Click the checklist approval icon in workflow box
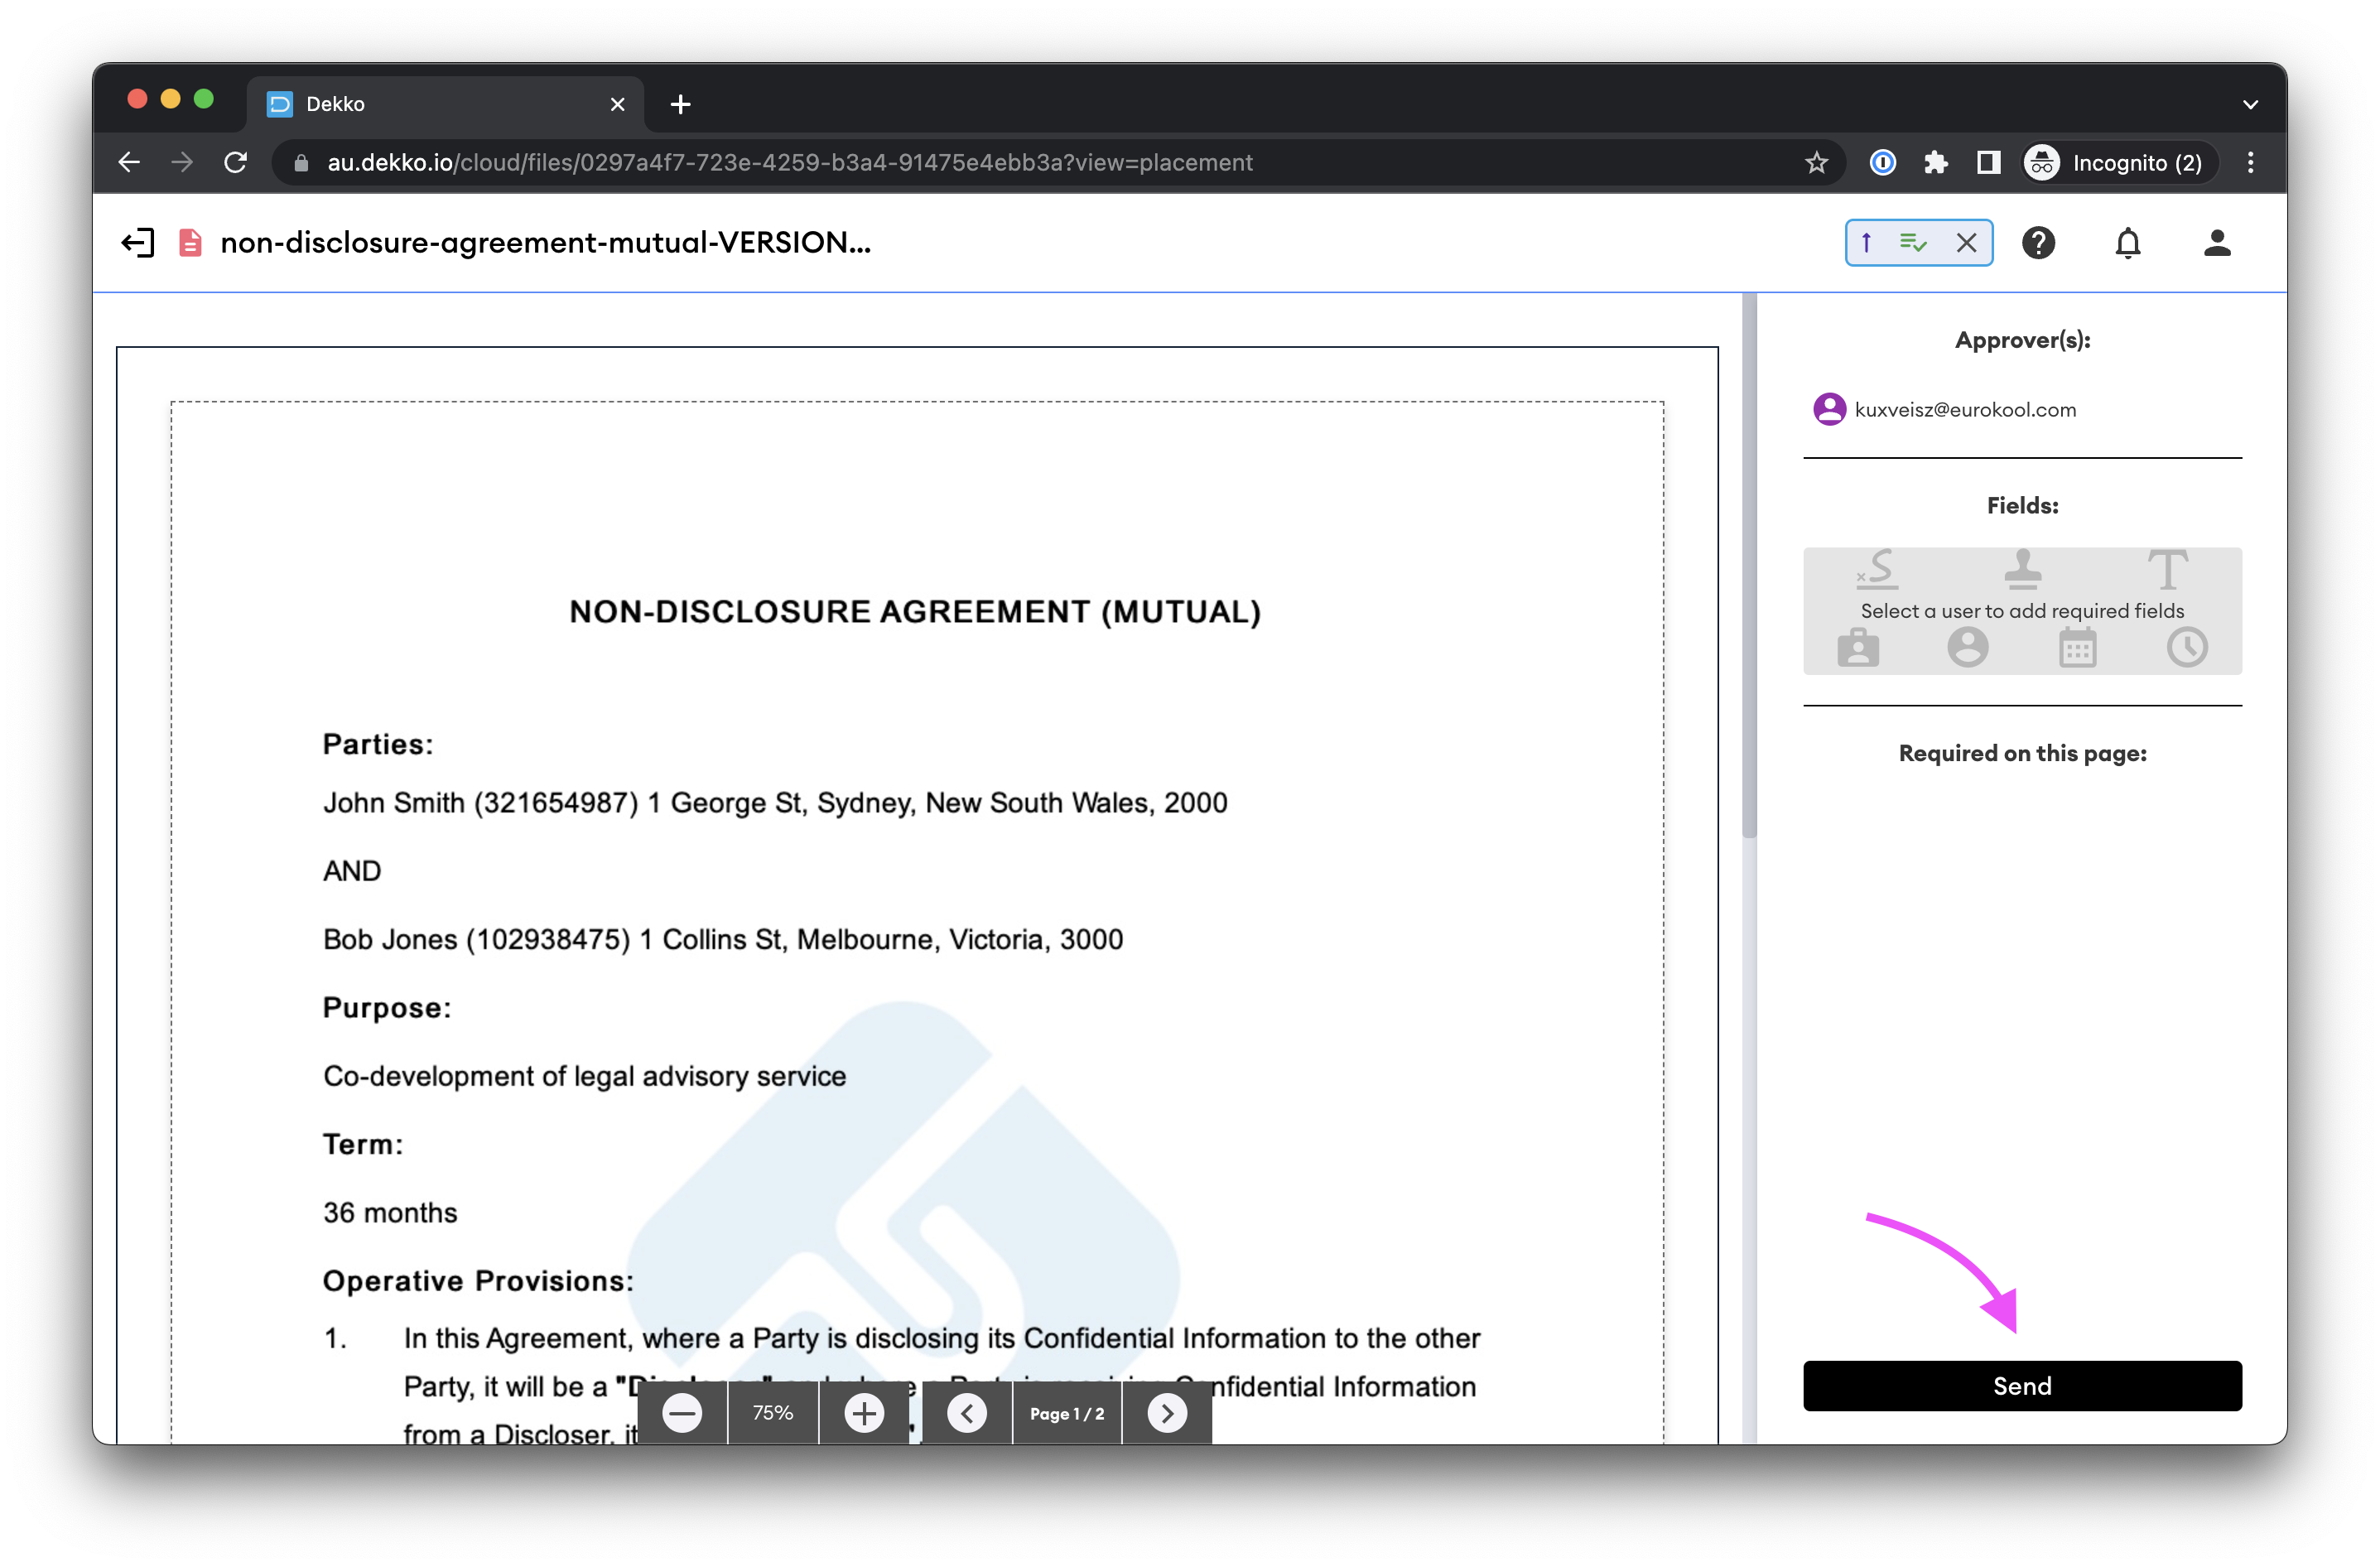The width and height of the screenshot is (2380, 1567). 1913,242
